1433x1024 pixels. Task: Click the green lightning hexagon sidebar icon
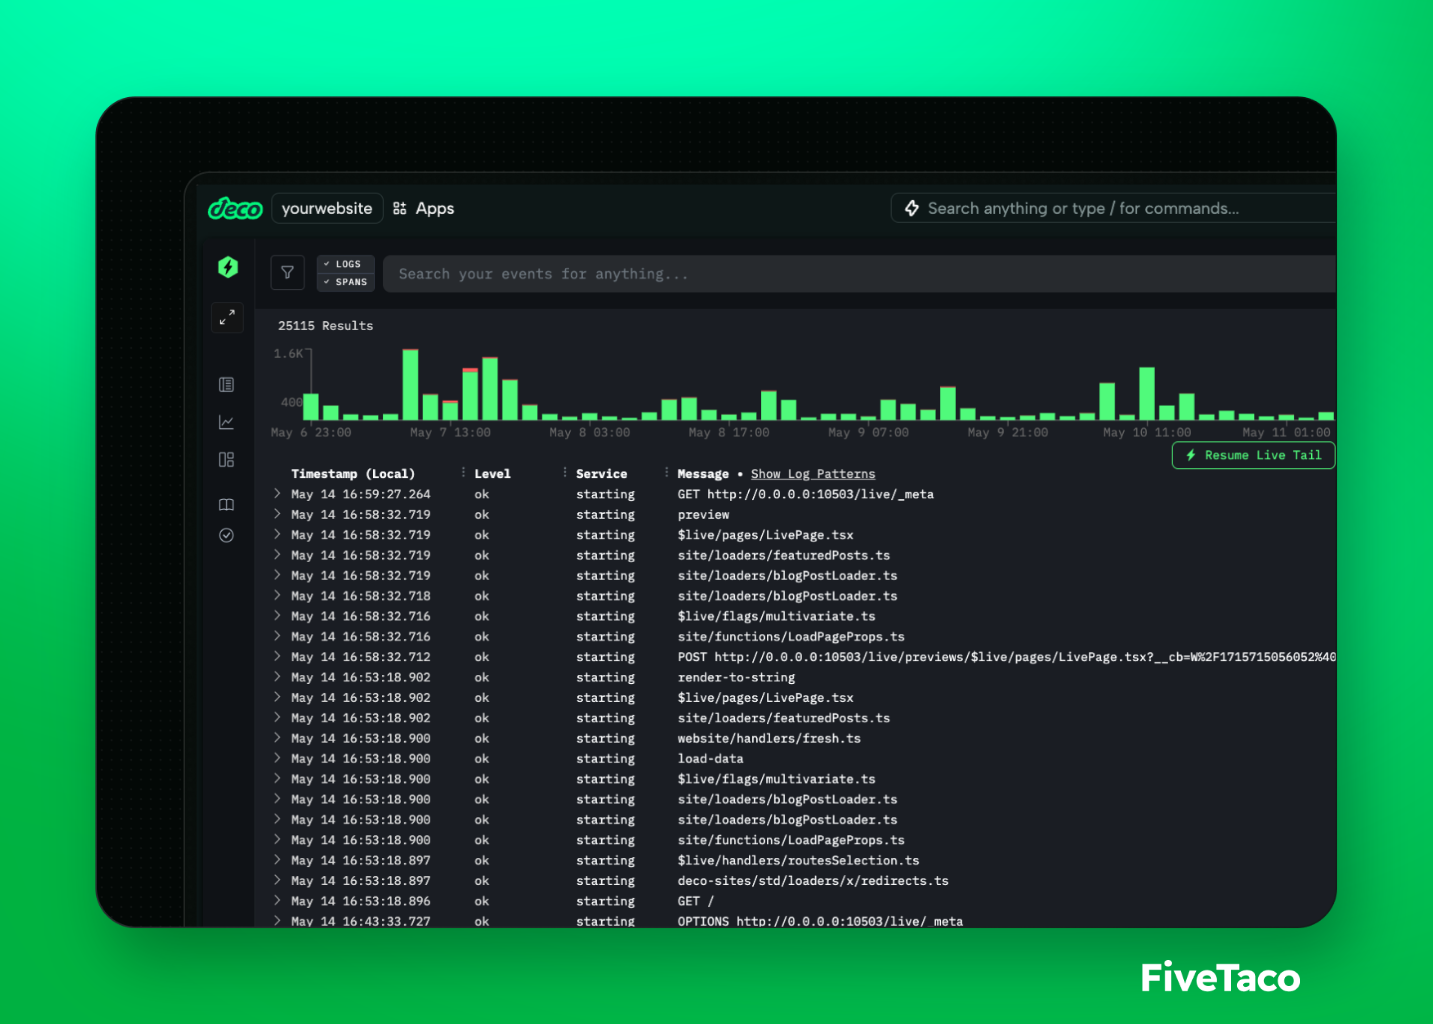(228, 267)
